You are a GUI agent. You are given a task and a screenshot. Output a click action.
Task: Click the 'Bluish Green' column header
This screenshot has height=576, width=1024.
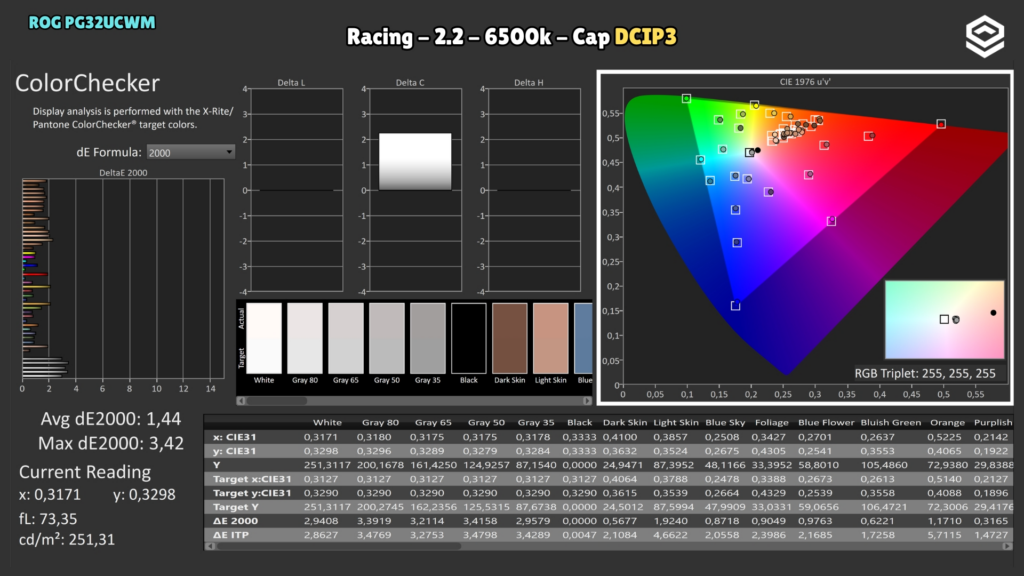889,423
